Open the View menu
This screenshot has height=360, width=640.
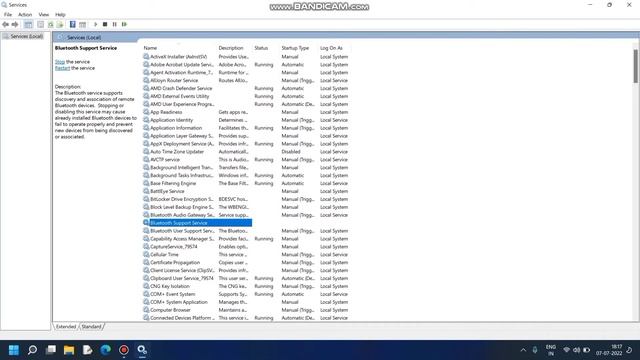44,15
